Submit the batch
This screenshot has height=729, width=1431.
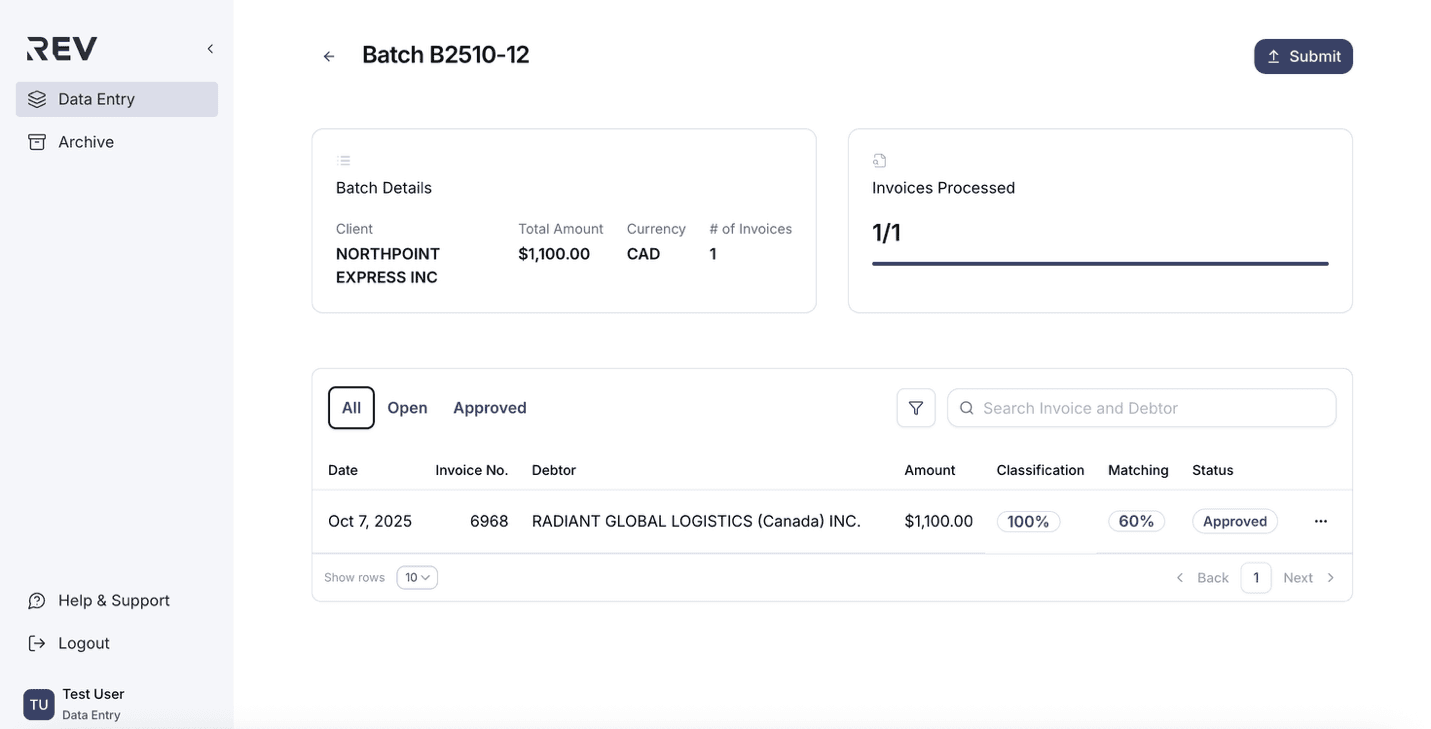pyautogui.click(x=1302, y=57)
